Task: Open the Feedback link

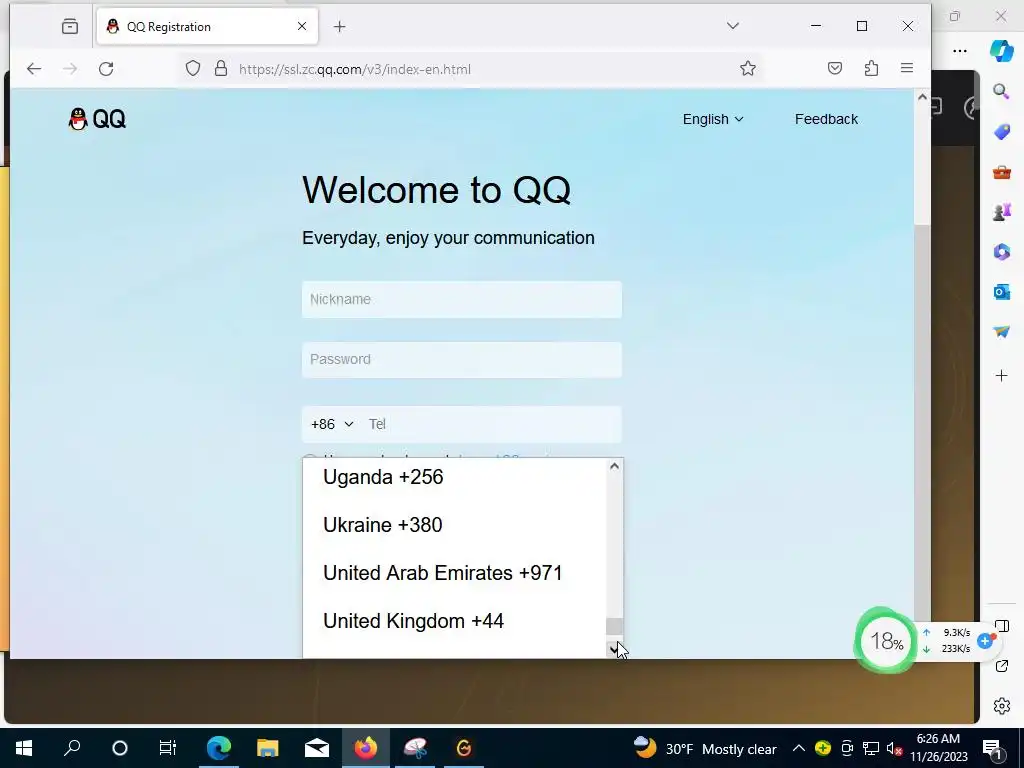Action: pyautogui.click(x=826, y=119)
